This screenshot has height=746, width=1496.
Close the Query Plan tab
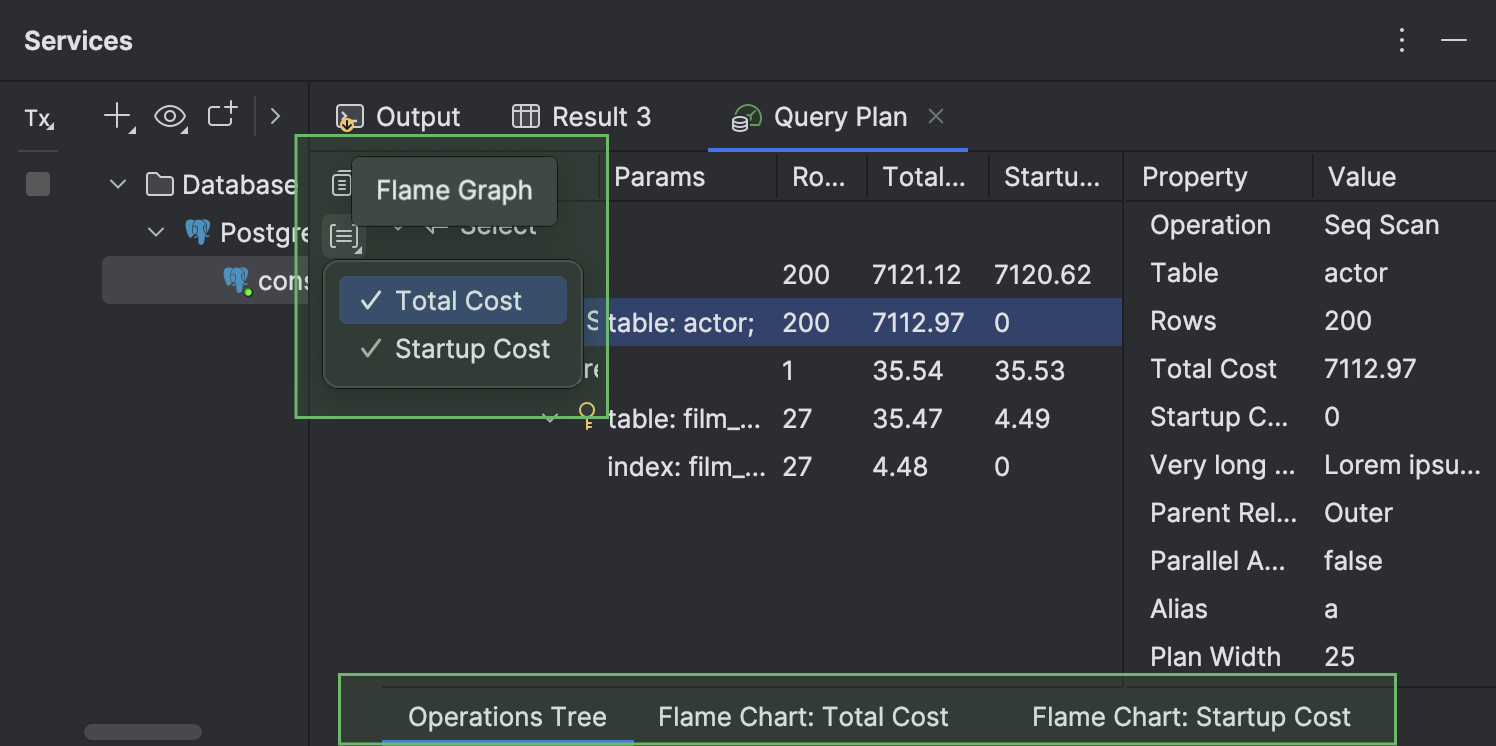[936, 117]
